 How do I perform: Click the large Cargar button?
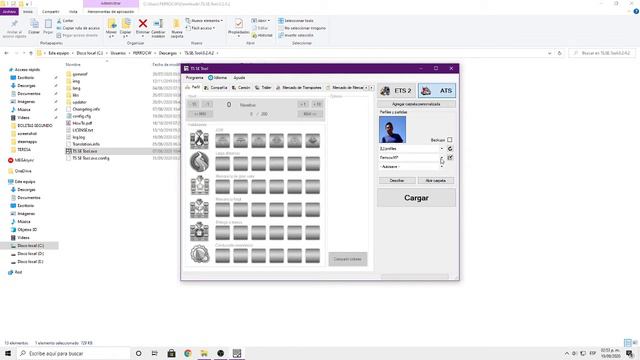[x=416, y=198]
